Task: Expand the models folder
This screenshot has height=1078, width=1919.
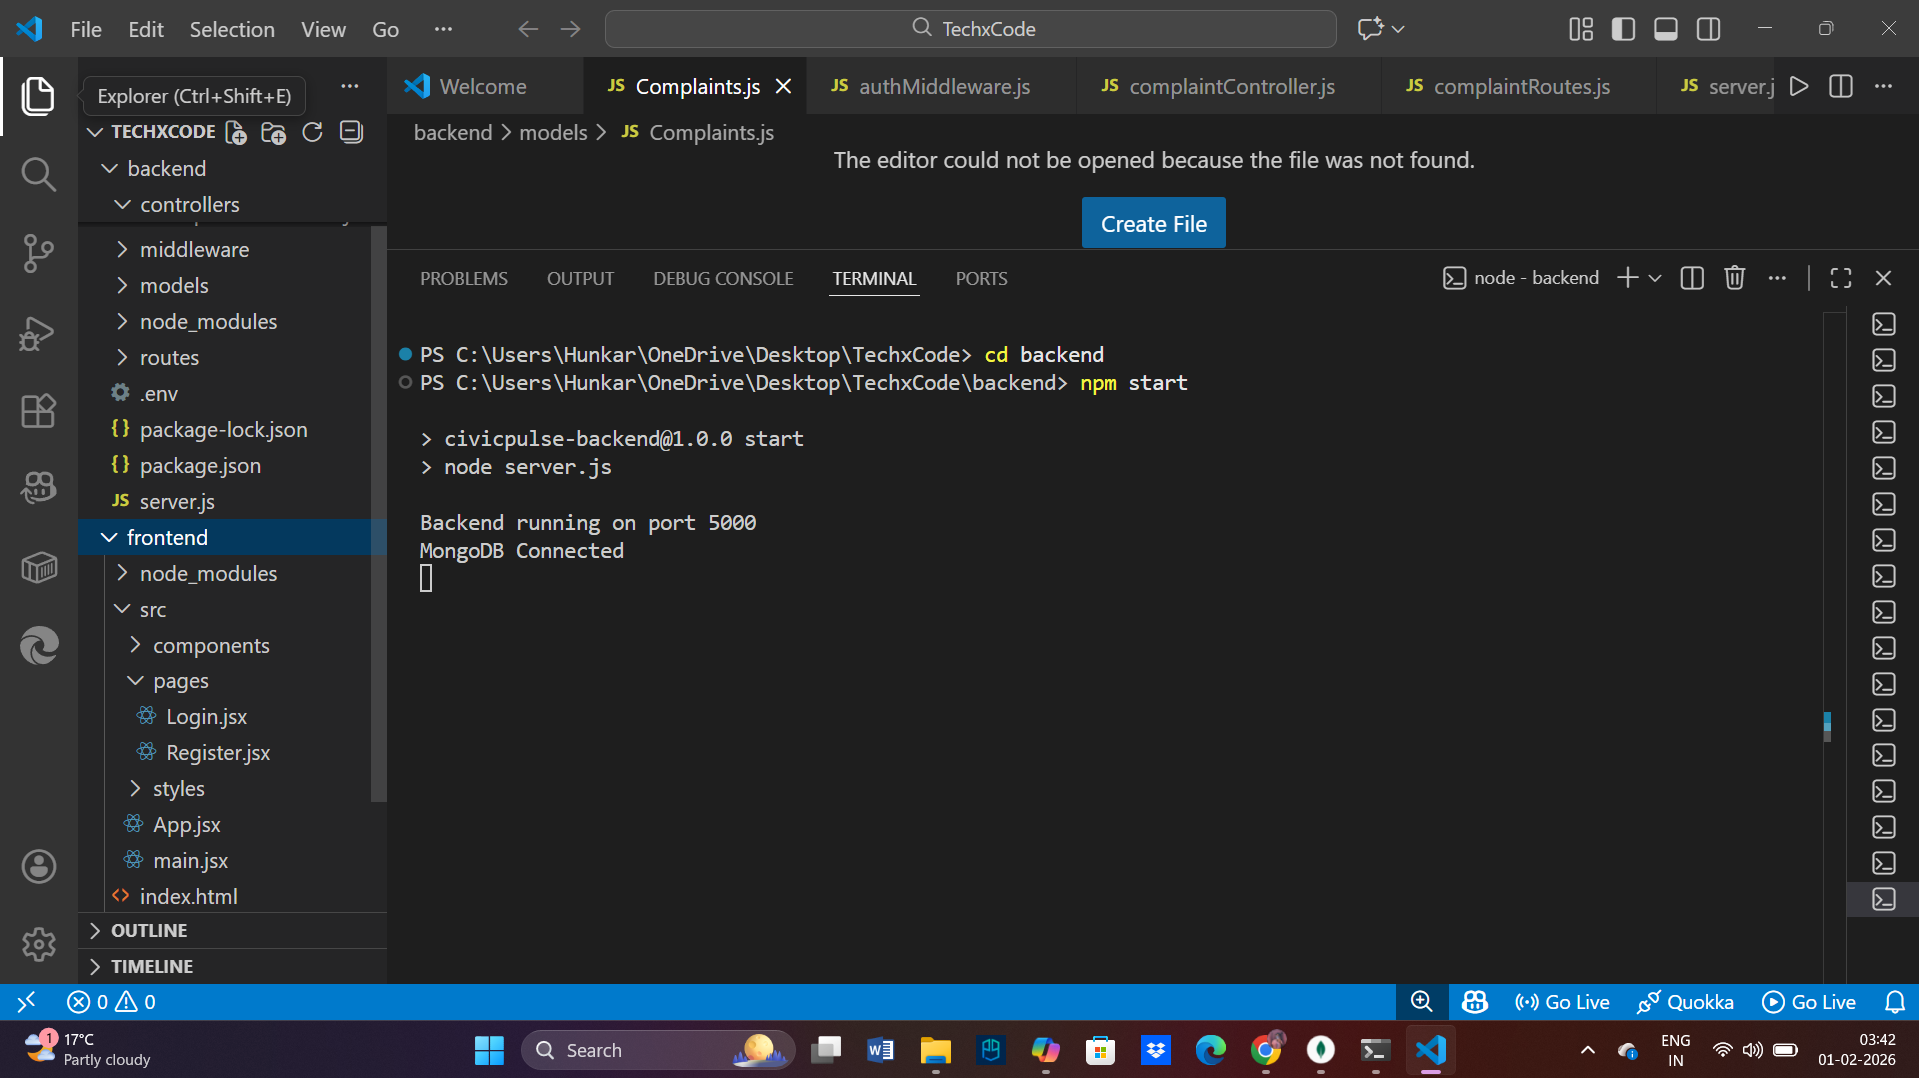Action: tap(174, 286)
